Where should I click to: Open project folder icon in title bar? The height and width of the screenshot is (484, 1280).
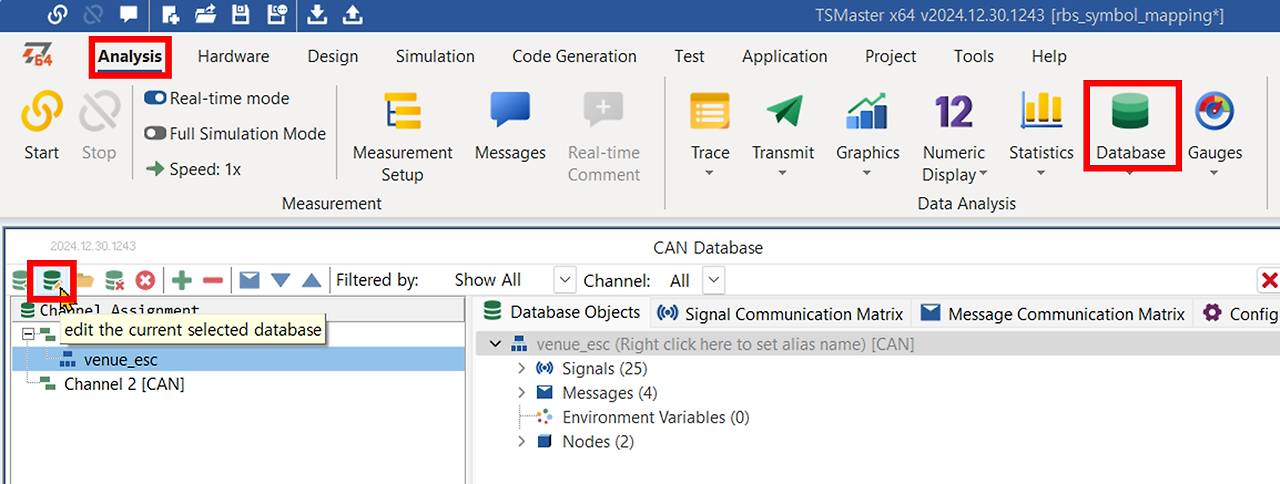[x=206, y=14]
